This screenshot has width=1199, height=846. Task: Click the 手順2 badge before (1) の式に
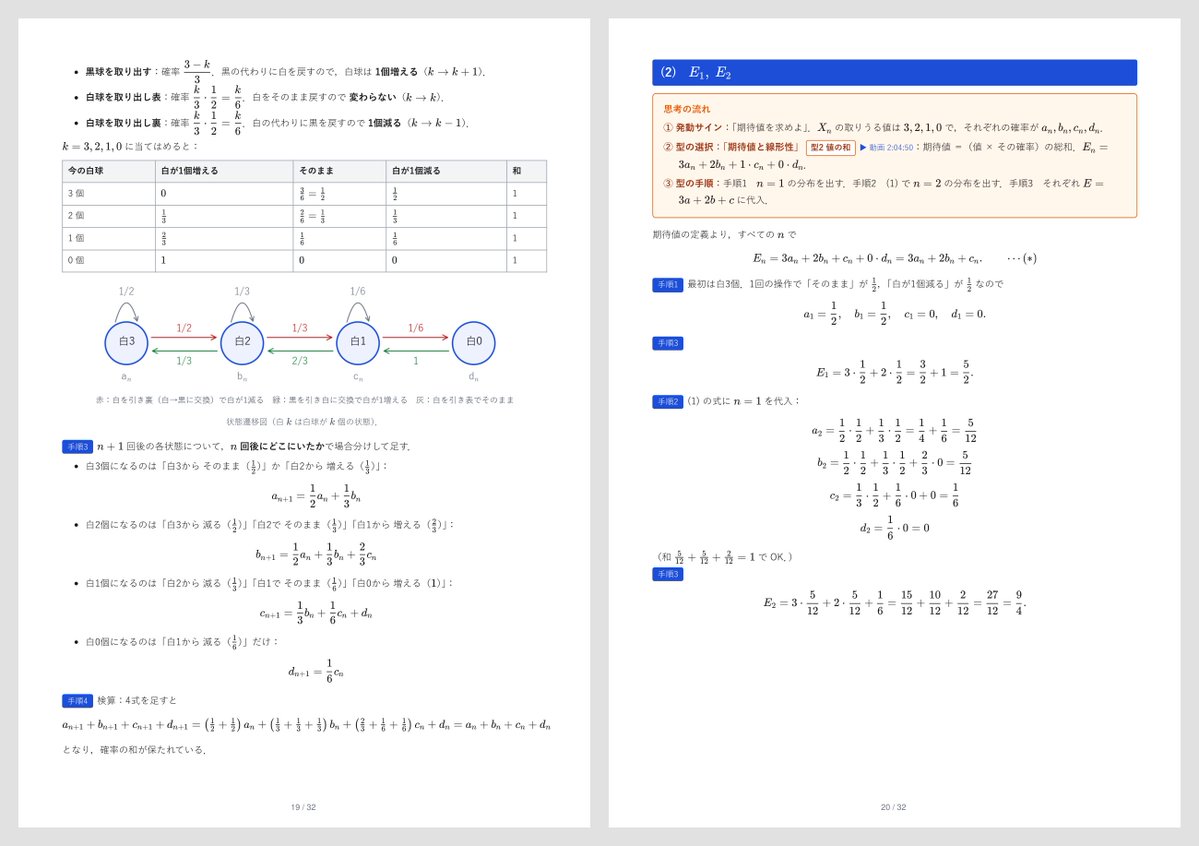pyautogui.click(x=667, y=402)
